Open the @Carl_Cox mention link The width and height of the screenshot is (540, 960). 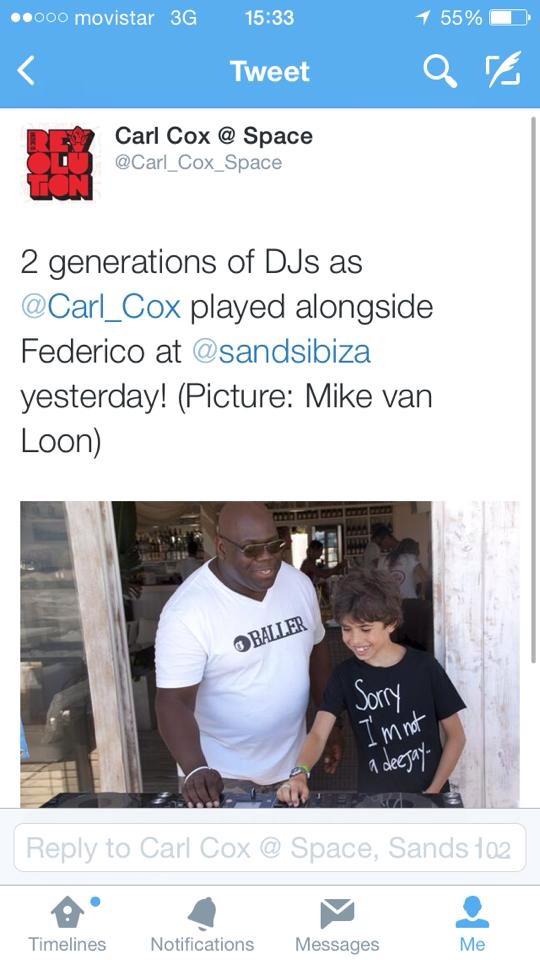(x=101, y=307)
